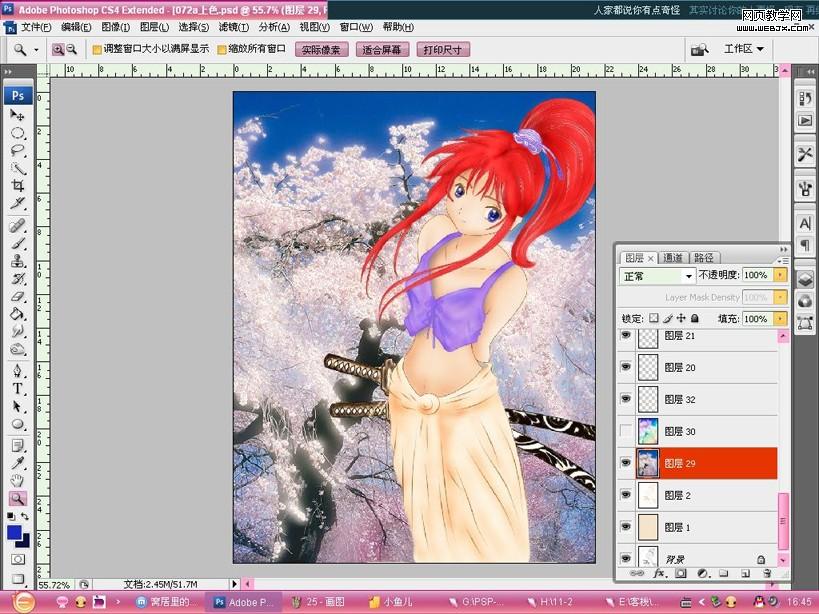Select the Paint Bucket tool

tap(17, 314)
